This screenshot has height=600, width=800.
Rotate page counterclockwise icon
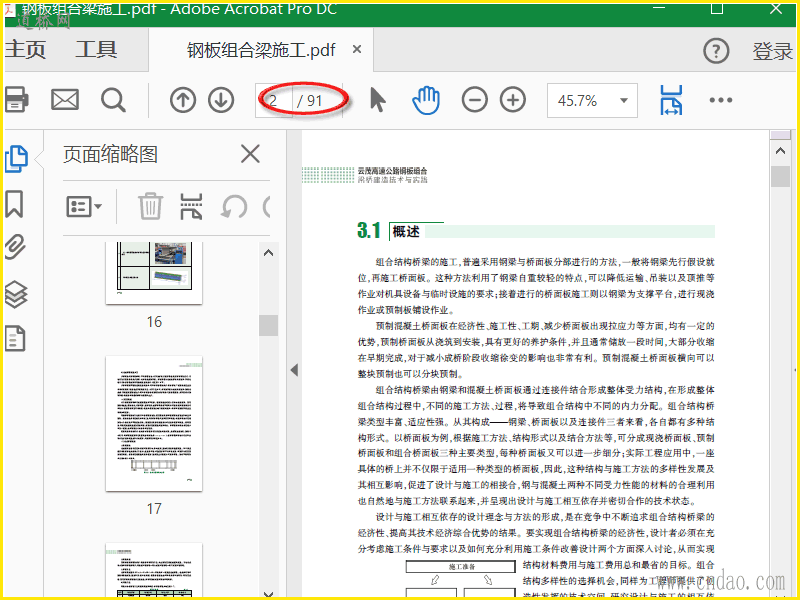click(x=234, y=207)
